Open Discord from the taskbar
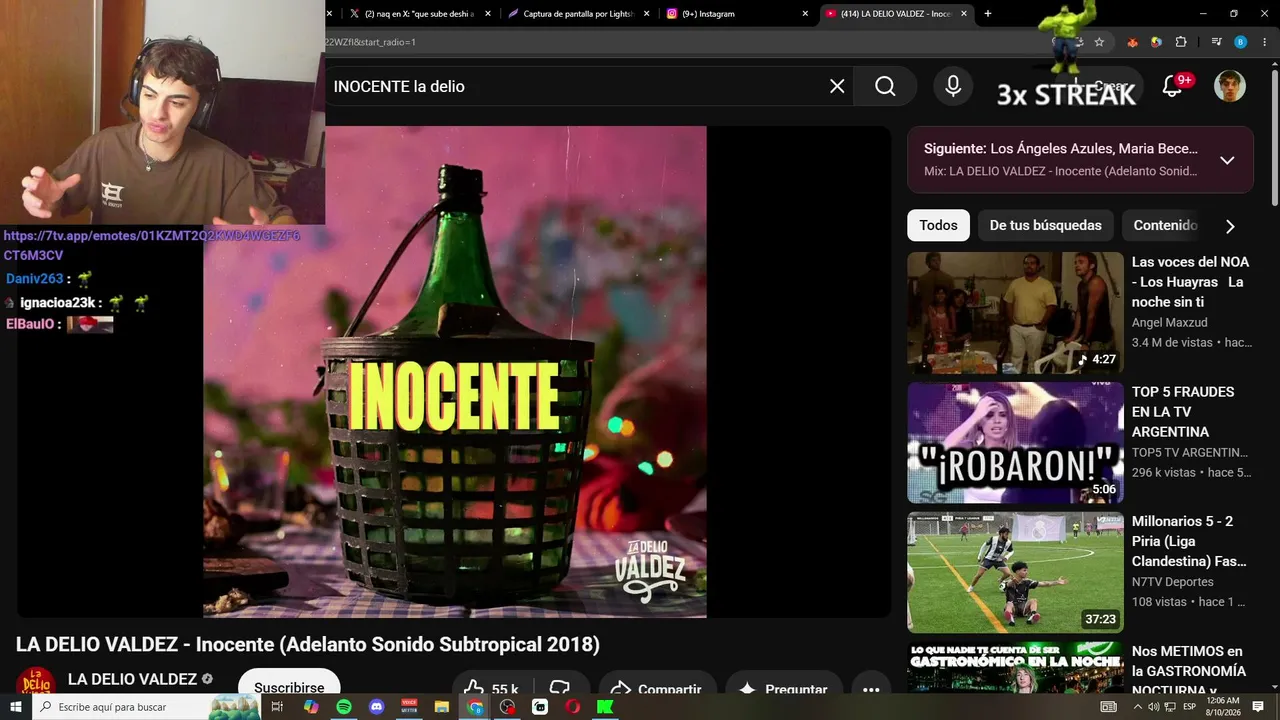The width and height of the screenshot is (1280, 720). (377, 707)
